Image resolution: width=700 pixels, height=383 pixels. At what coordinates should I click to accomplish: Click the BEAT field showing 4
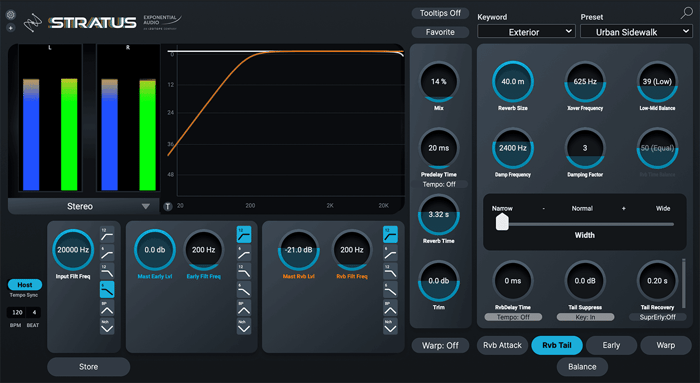[34, 312]
